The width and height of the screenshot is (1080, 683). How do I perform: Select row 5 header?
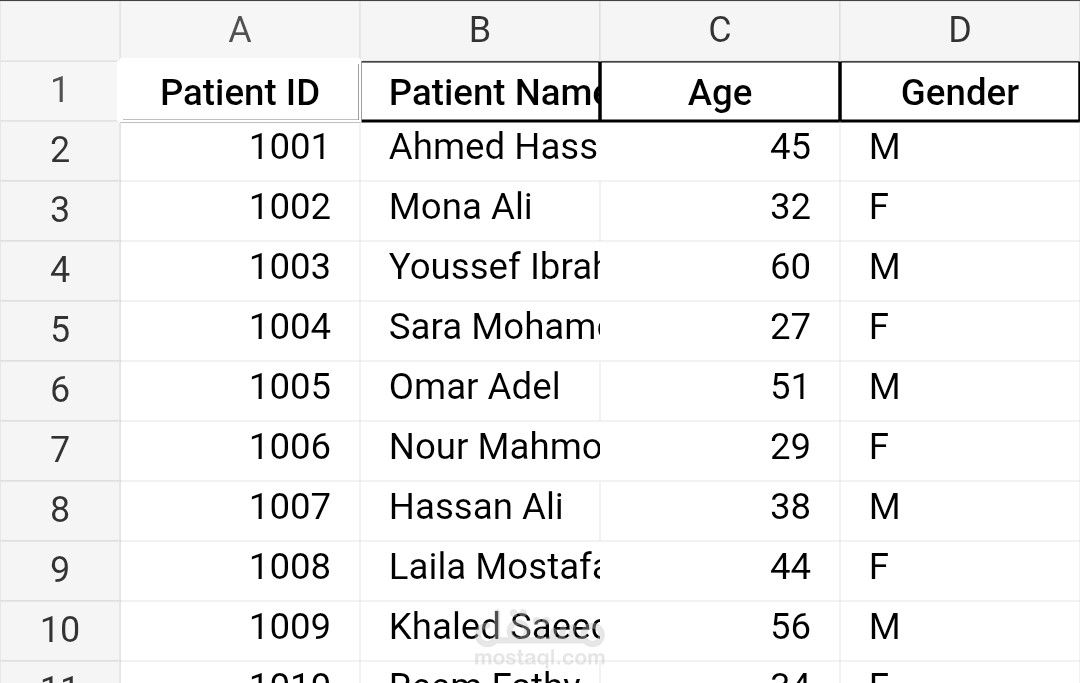(60, 327)
